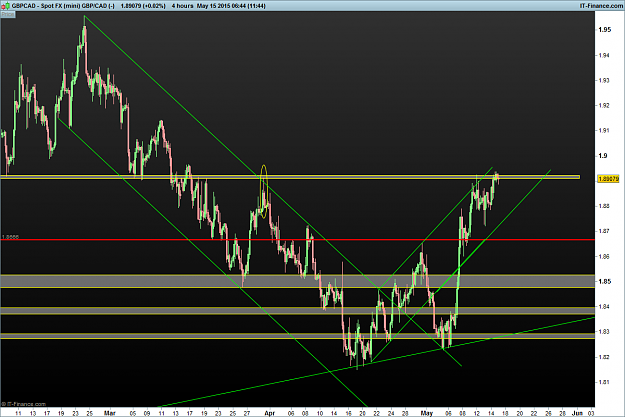Click the yellow current price tag 1.89079
Screen dimensions: 625x417
[x=608, y=179]
